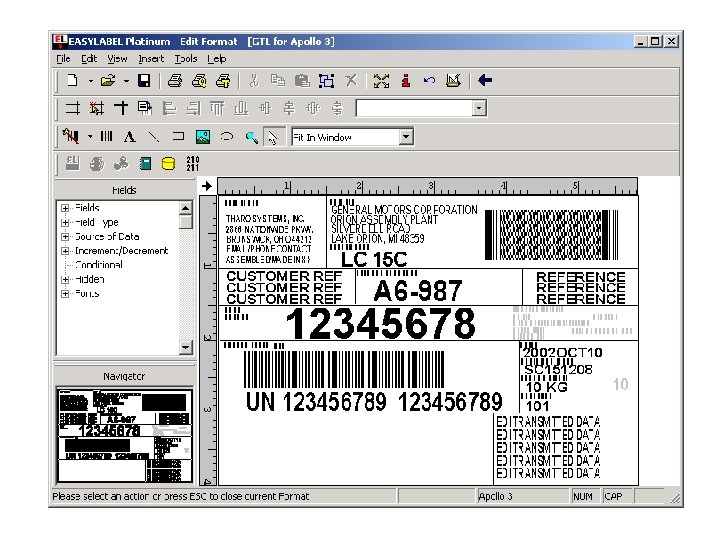Image resolution: width=720 pixels, height=540 pixels.
Task: Click the 210 211 serial number icon
Action: coord(193,163)
